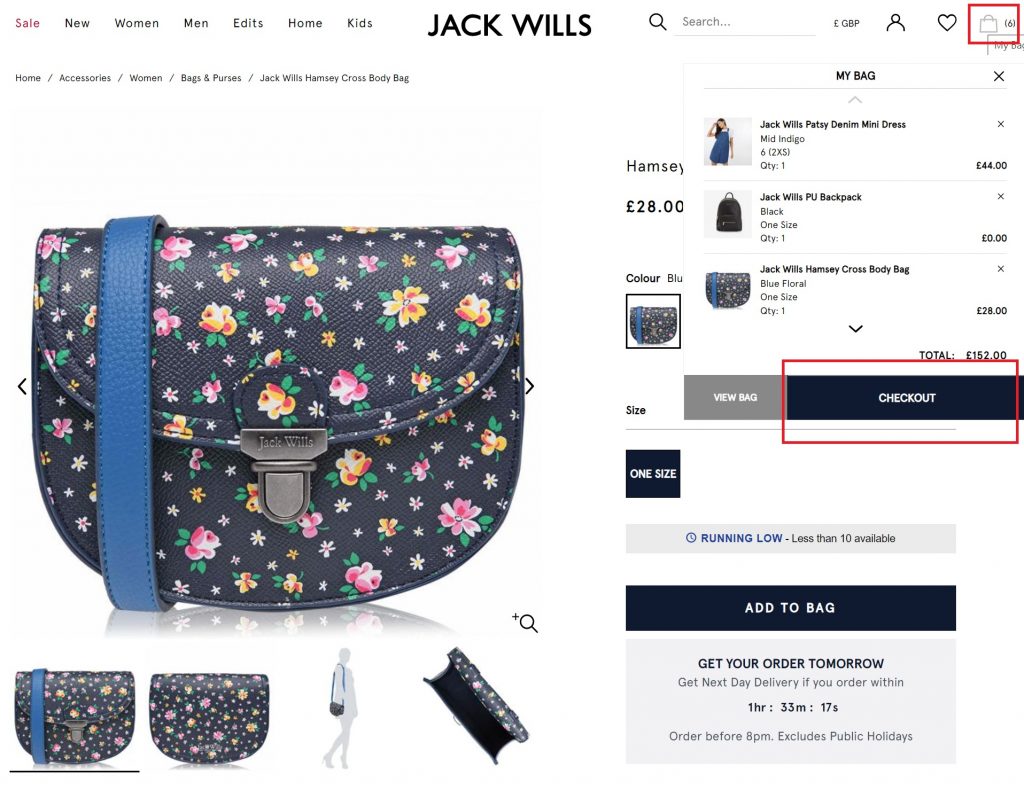Click the search magnifier icon
Image resolution: width=1024 pixels, height=790 pixels.
[658, 22]
